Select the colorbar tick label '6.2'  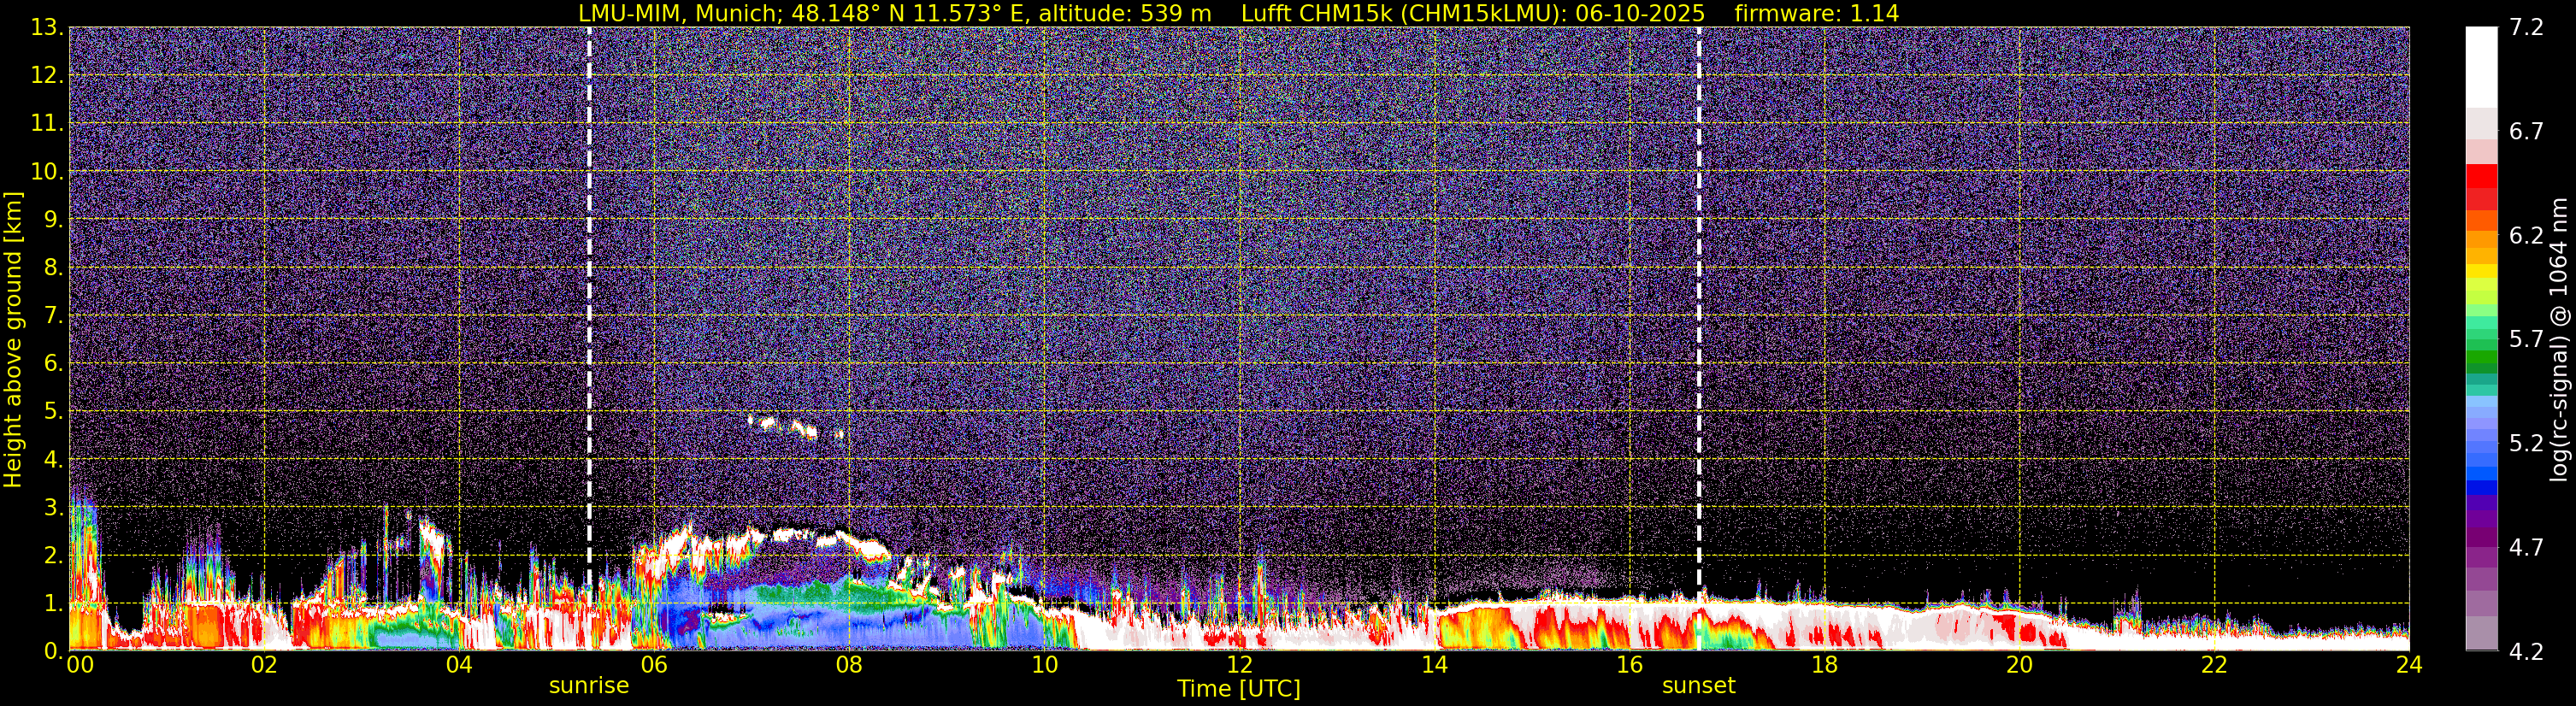point(2526,236)
